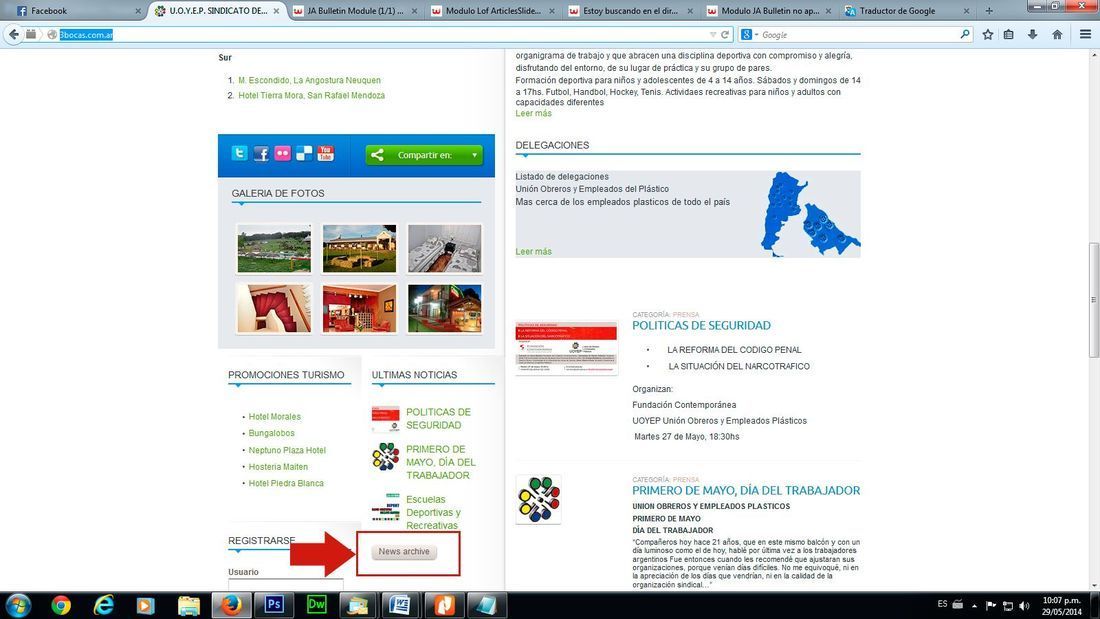
Task: Open the Hosteria Maiten link
Action: point(278,467)
